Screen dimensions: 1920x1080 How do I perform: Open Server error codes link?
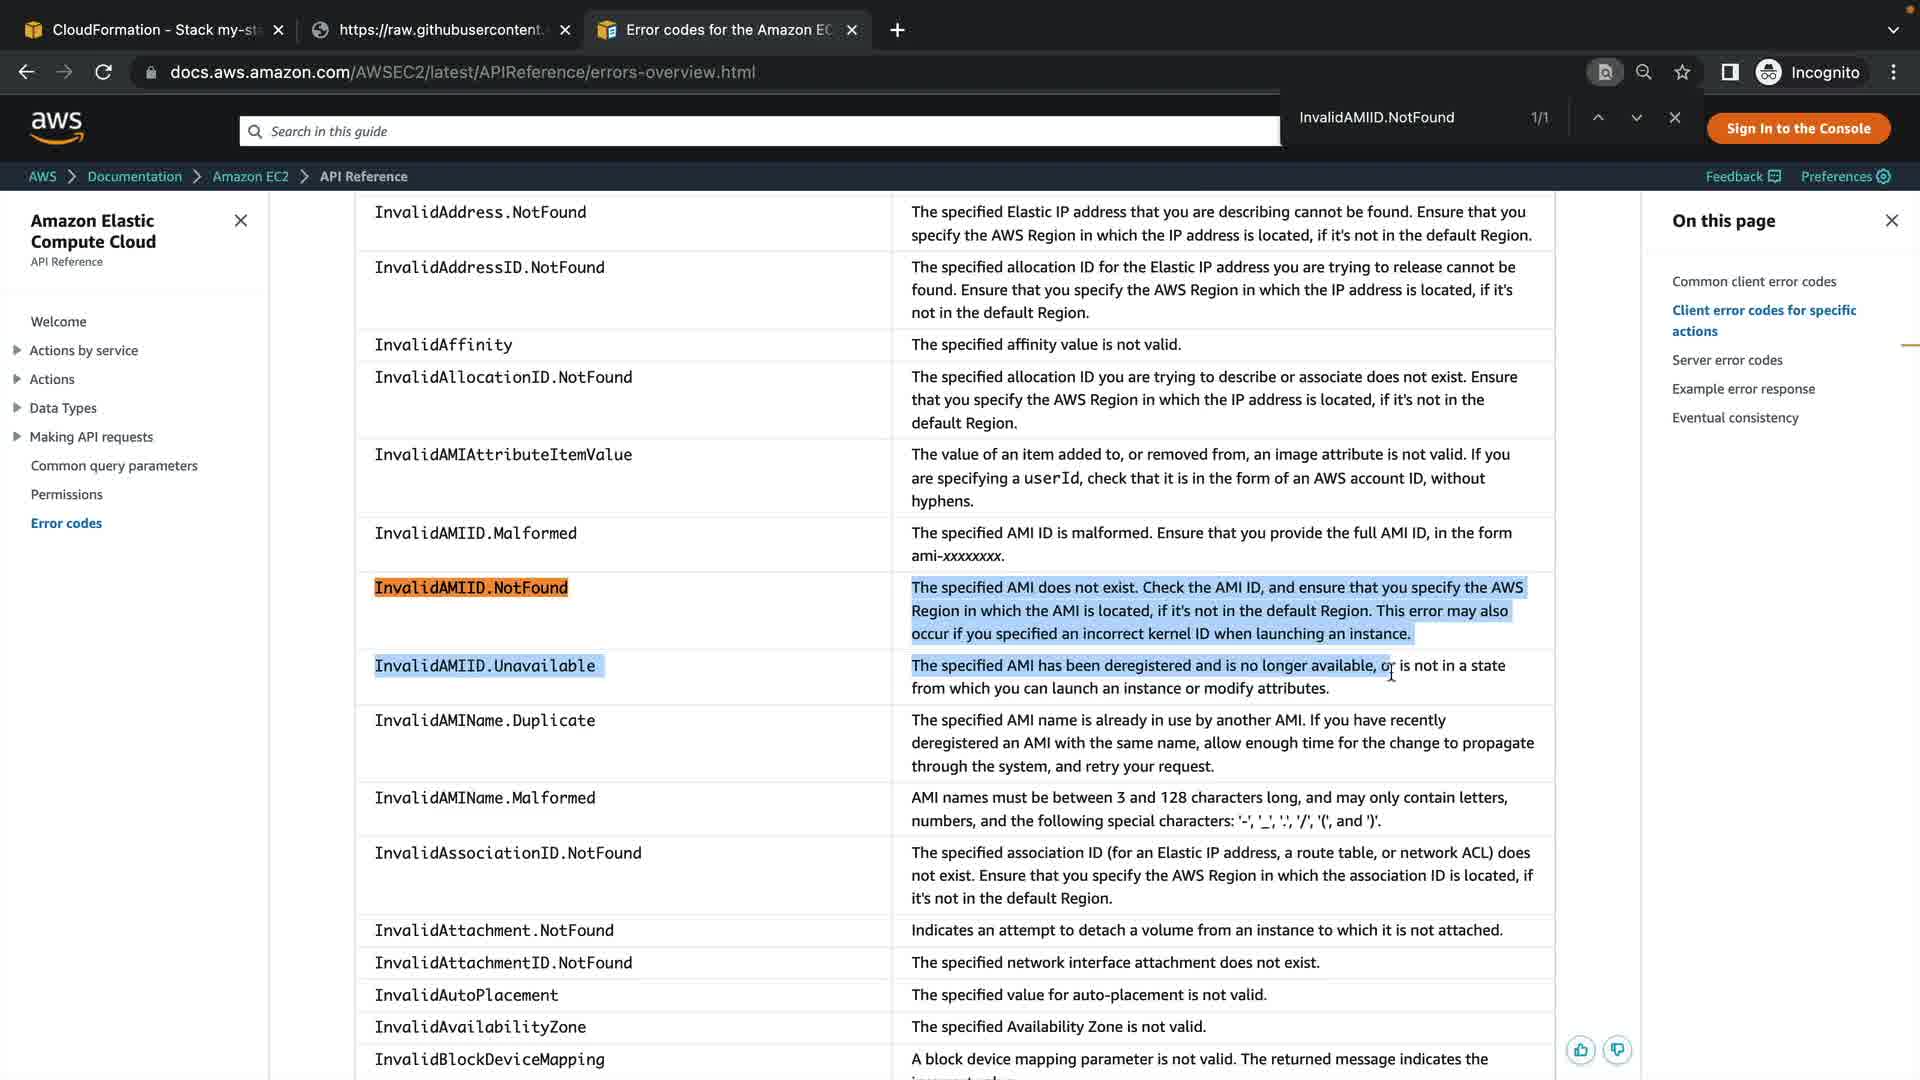click(x=1727, y=360)
